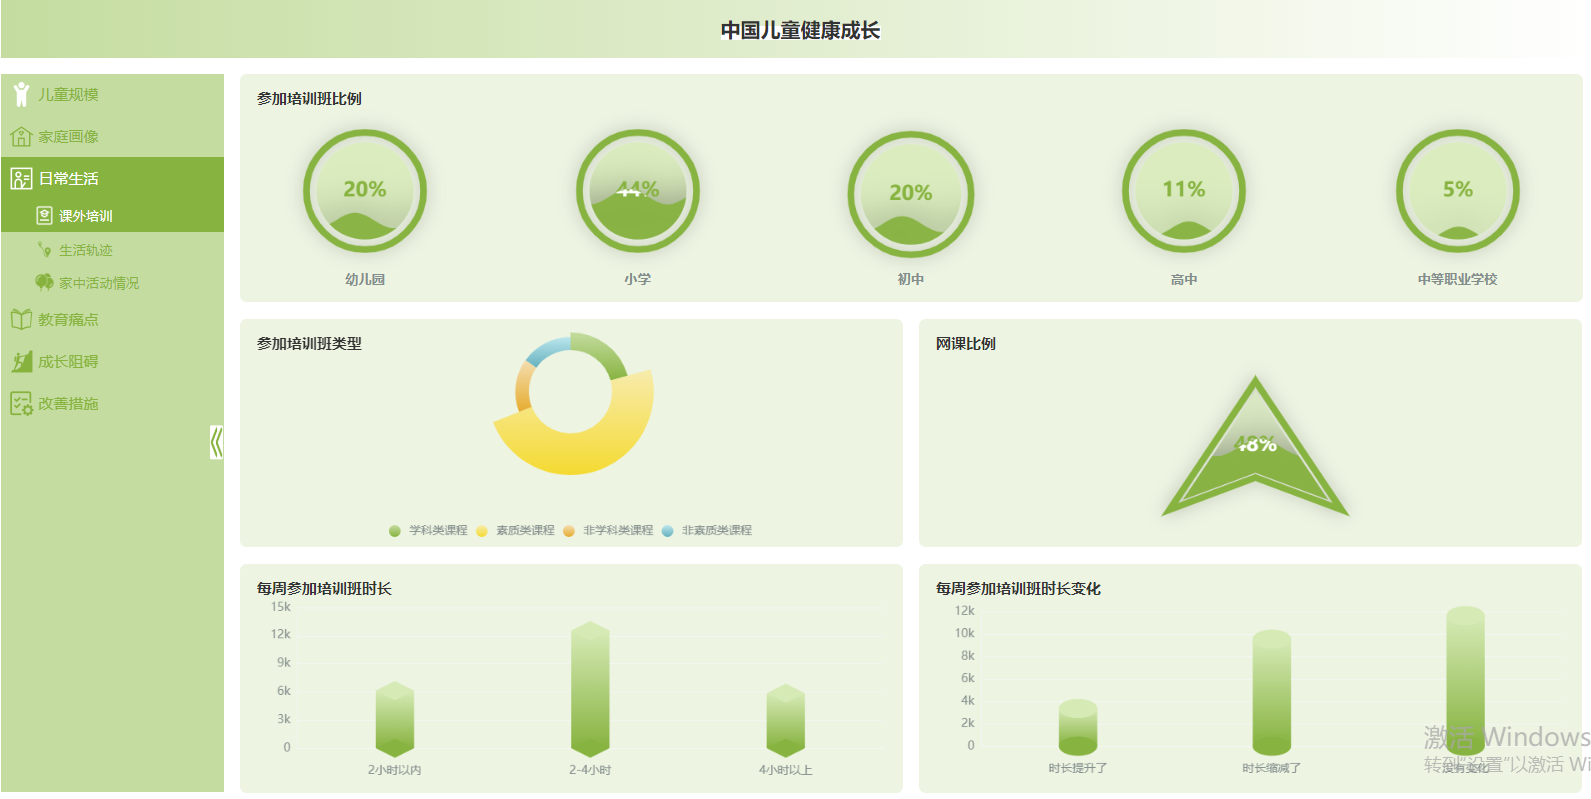Click the 生活轨迹 location track icon
This screenshot has height=799, width=1591.
pyautogui.click(x=44, y=249)
